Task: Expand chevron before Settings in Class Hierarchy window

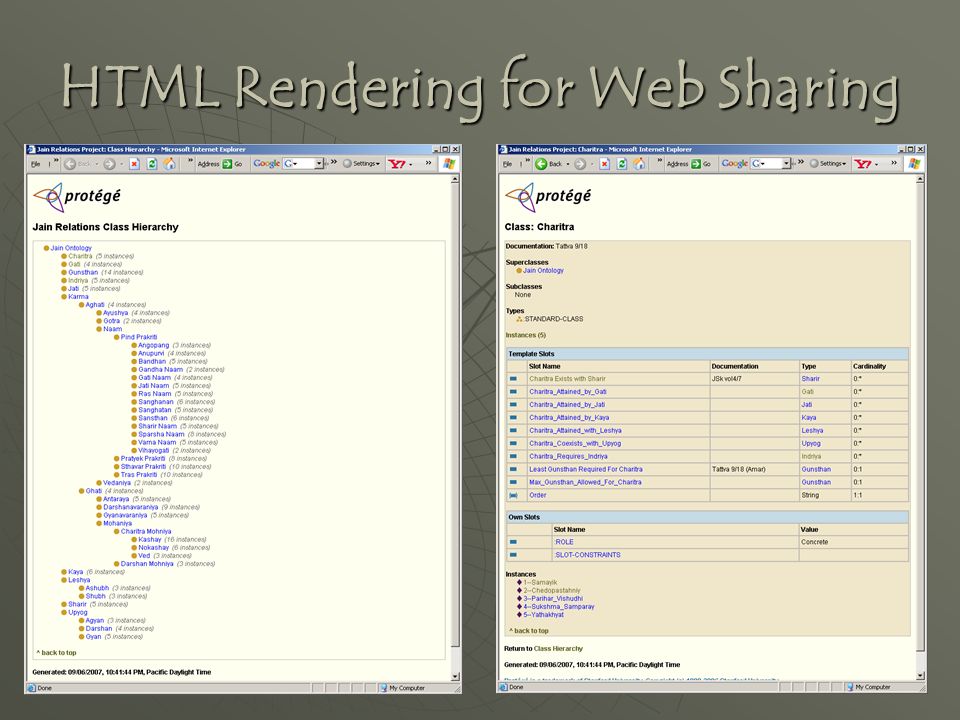Action: pyautogui.click(x=334, y=162)
